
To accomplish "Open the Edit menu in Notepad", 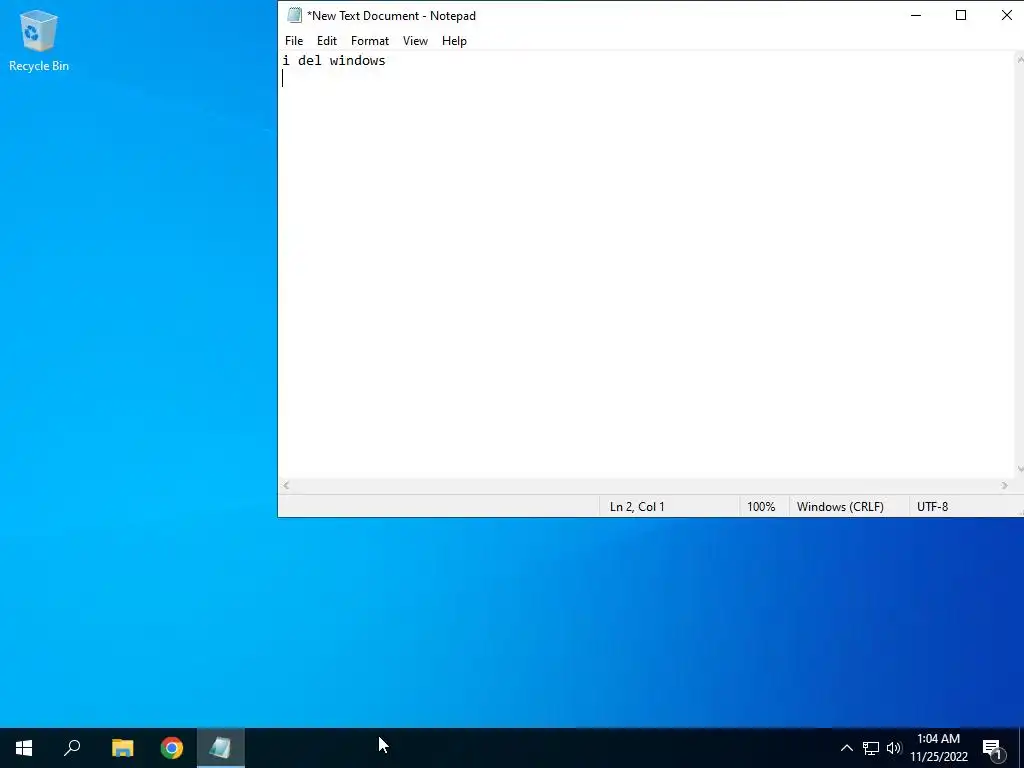I will coord(327,40).
